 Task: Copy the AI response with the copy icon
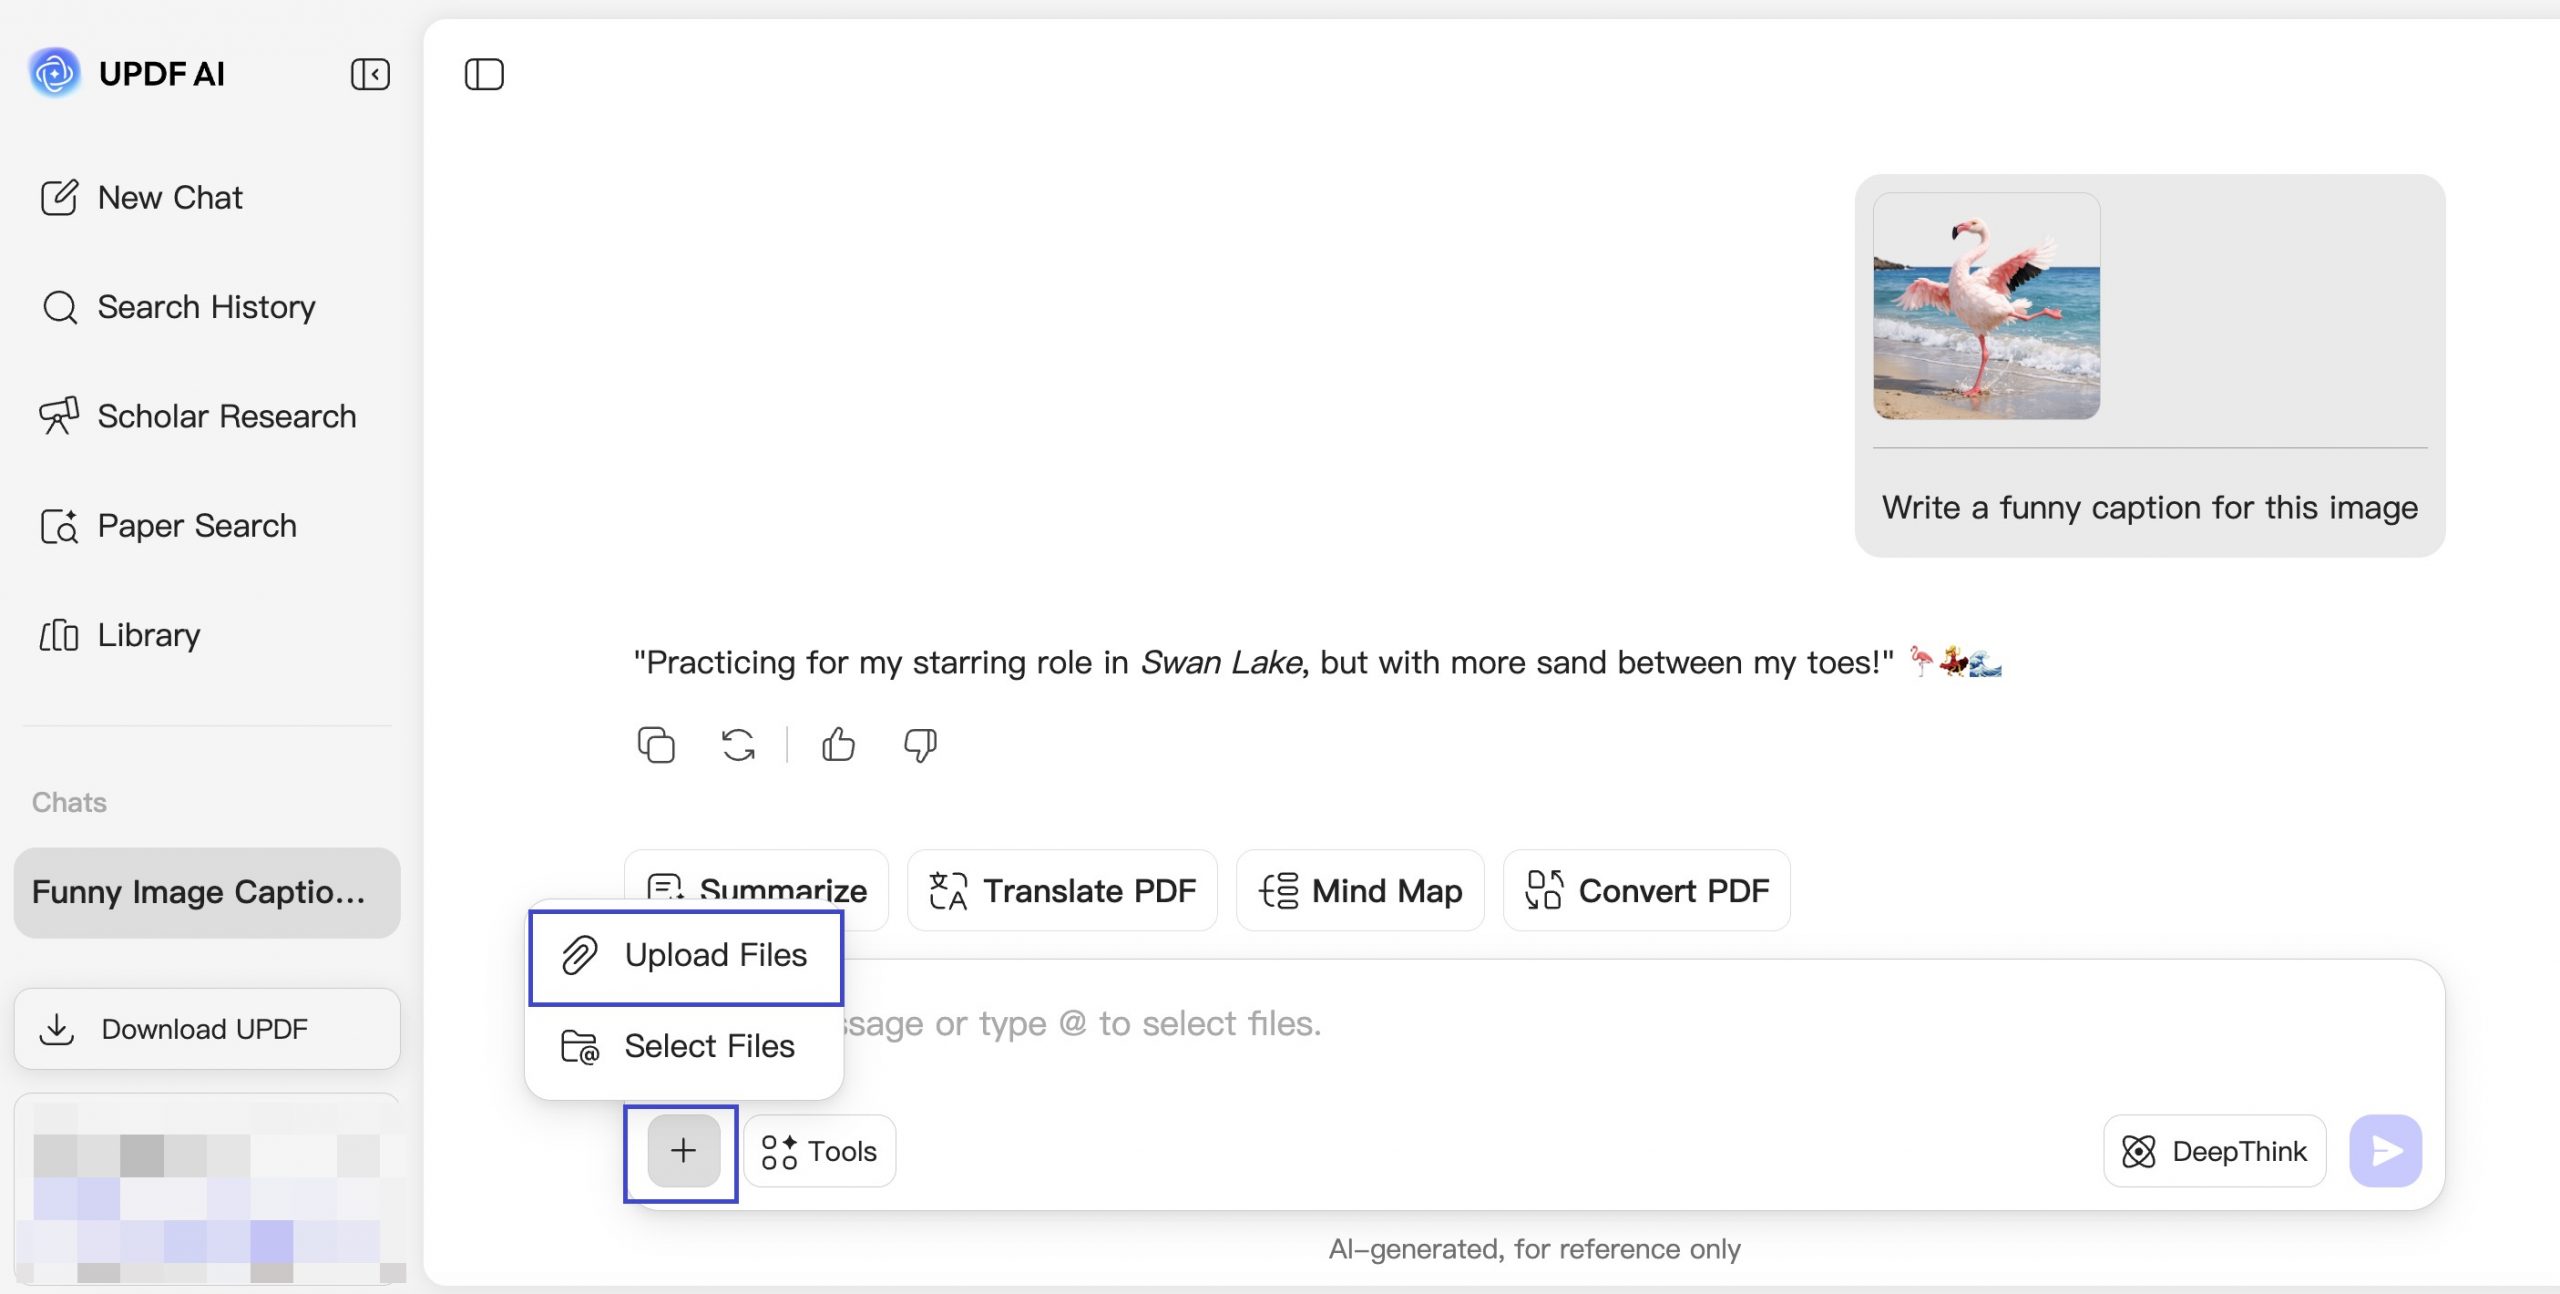(x=656, y=745)
